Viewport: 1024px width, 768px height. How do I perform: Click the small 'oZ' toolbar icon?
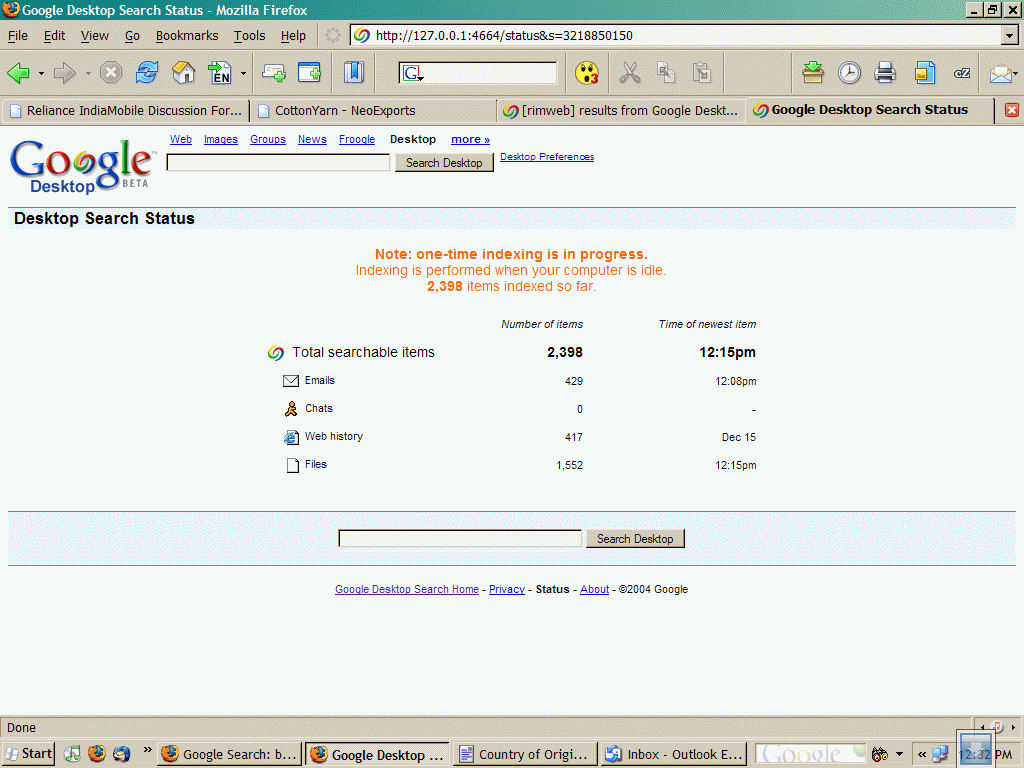click(962, 73)
